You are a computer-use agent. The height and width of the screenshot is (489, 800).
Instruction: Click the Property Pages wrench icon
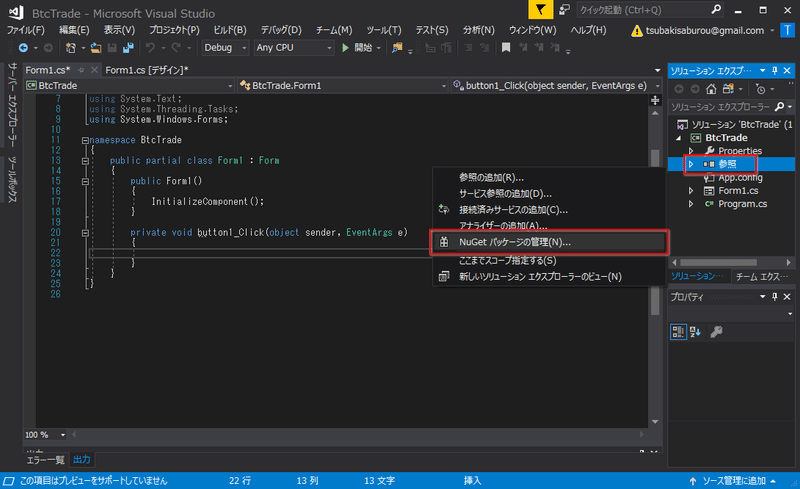pyautogui.click(x=716, y=332)
